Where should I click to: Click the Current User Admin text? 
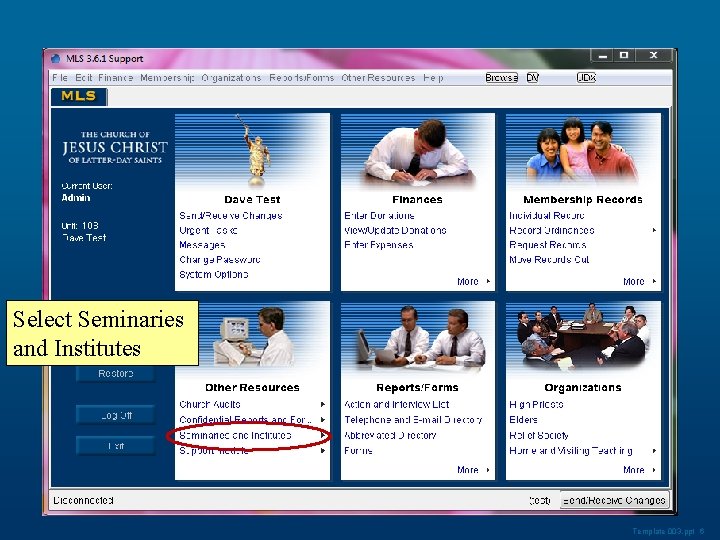point(76,197)
